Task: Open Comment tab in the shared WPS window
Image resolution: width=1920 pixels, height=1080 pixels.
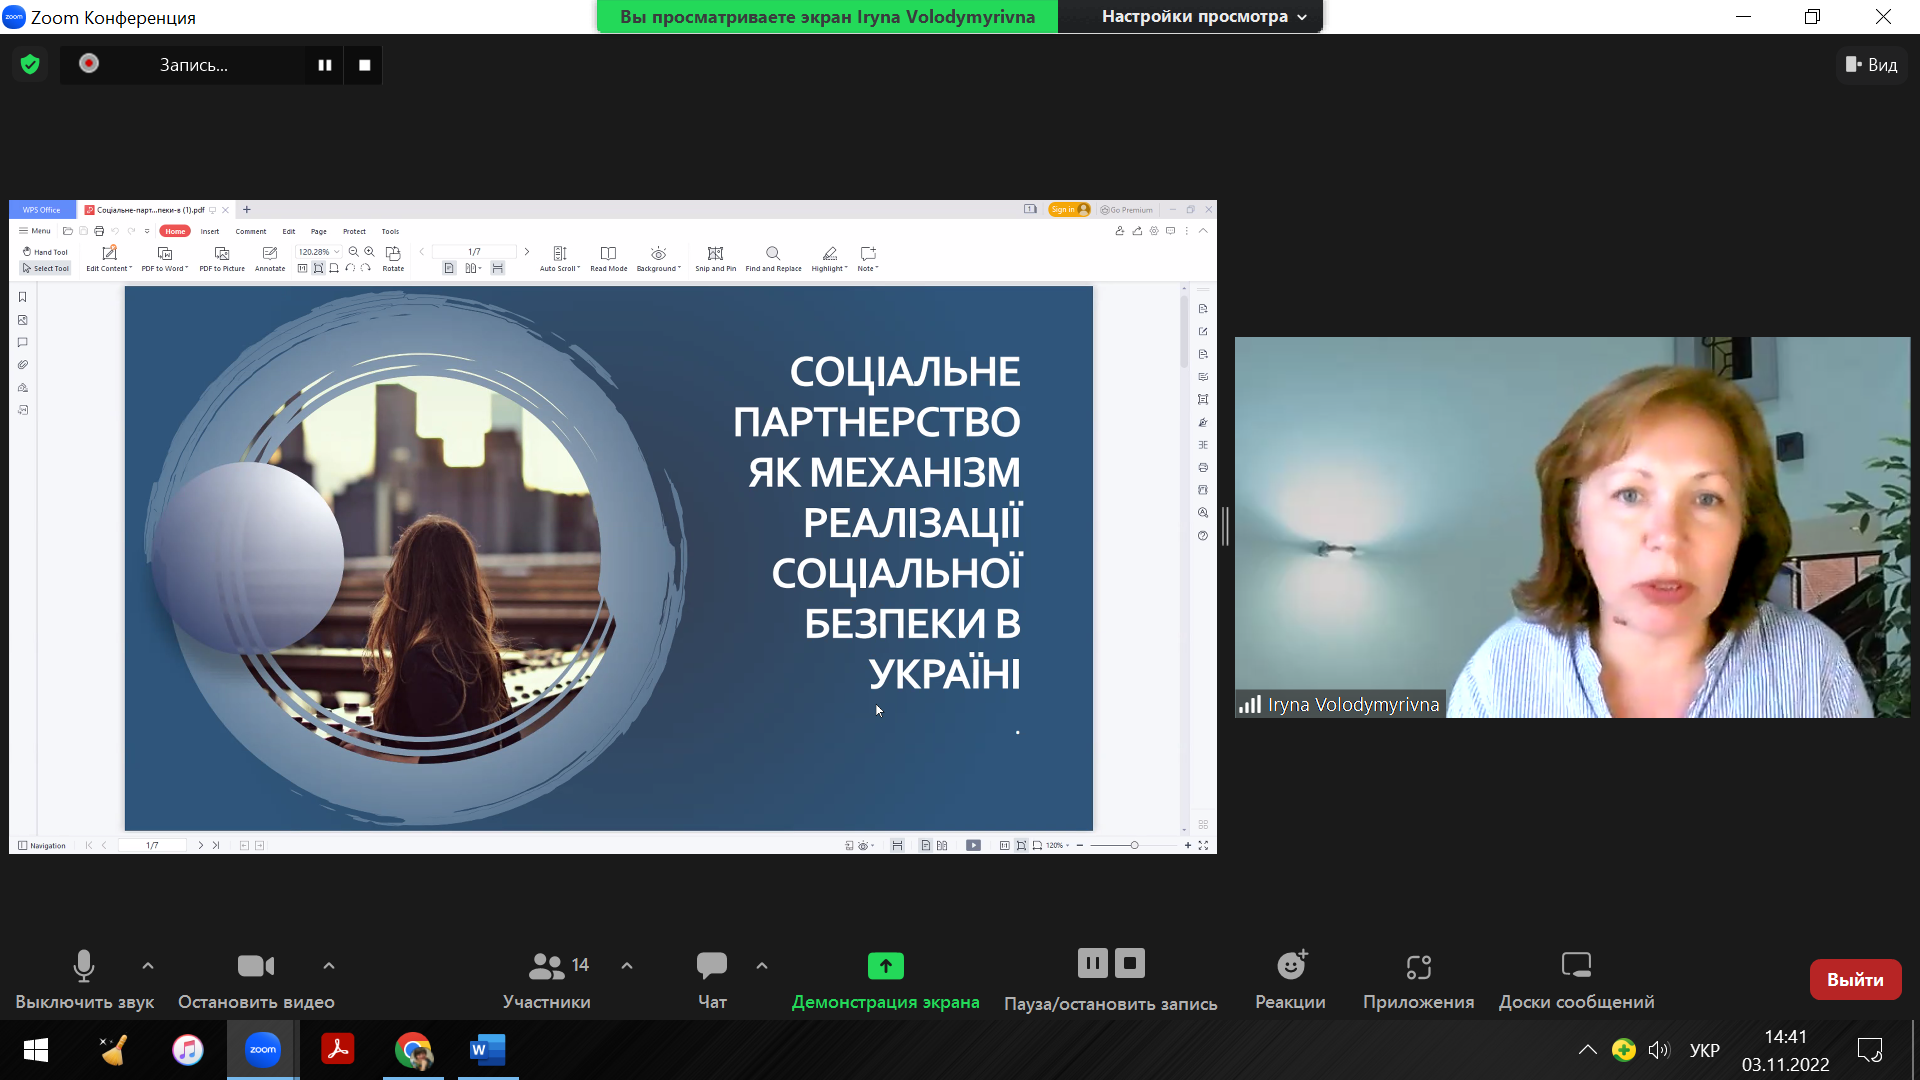Action: 251,231
